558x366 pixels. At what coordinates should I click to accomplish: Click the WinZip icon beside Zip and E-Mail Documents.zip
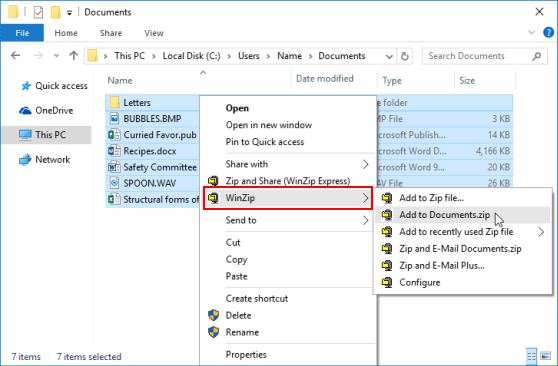point(387,249)
